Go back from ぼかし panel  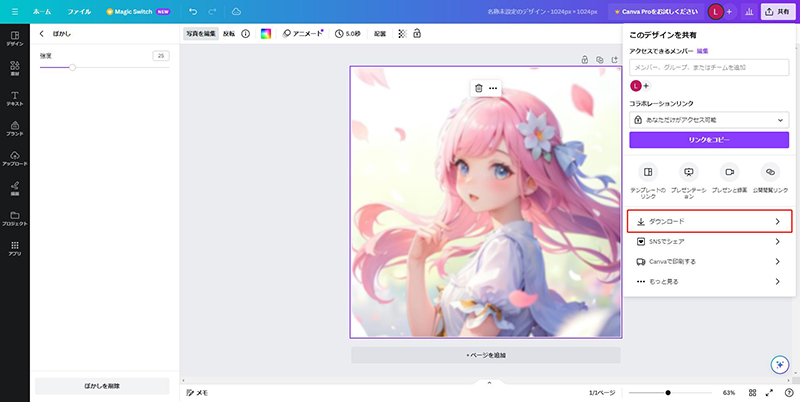tap(42, 34)
